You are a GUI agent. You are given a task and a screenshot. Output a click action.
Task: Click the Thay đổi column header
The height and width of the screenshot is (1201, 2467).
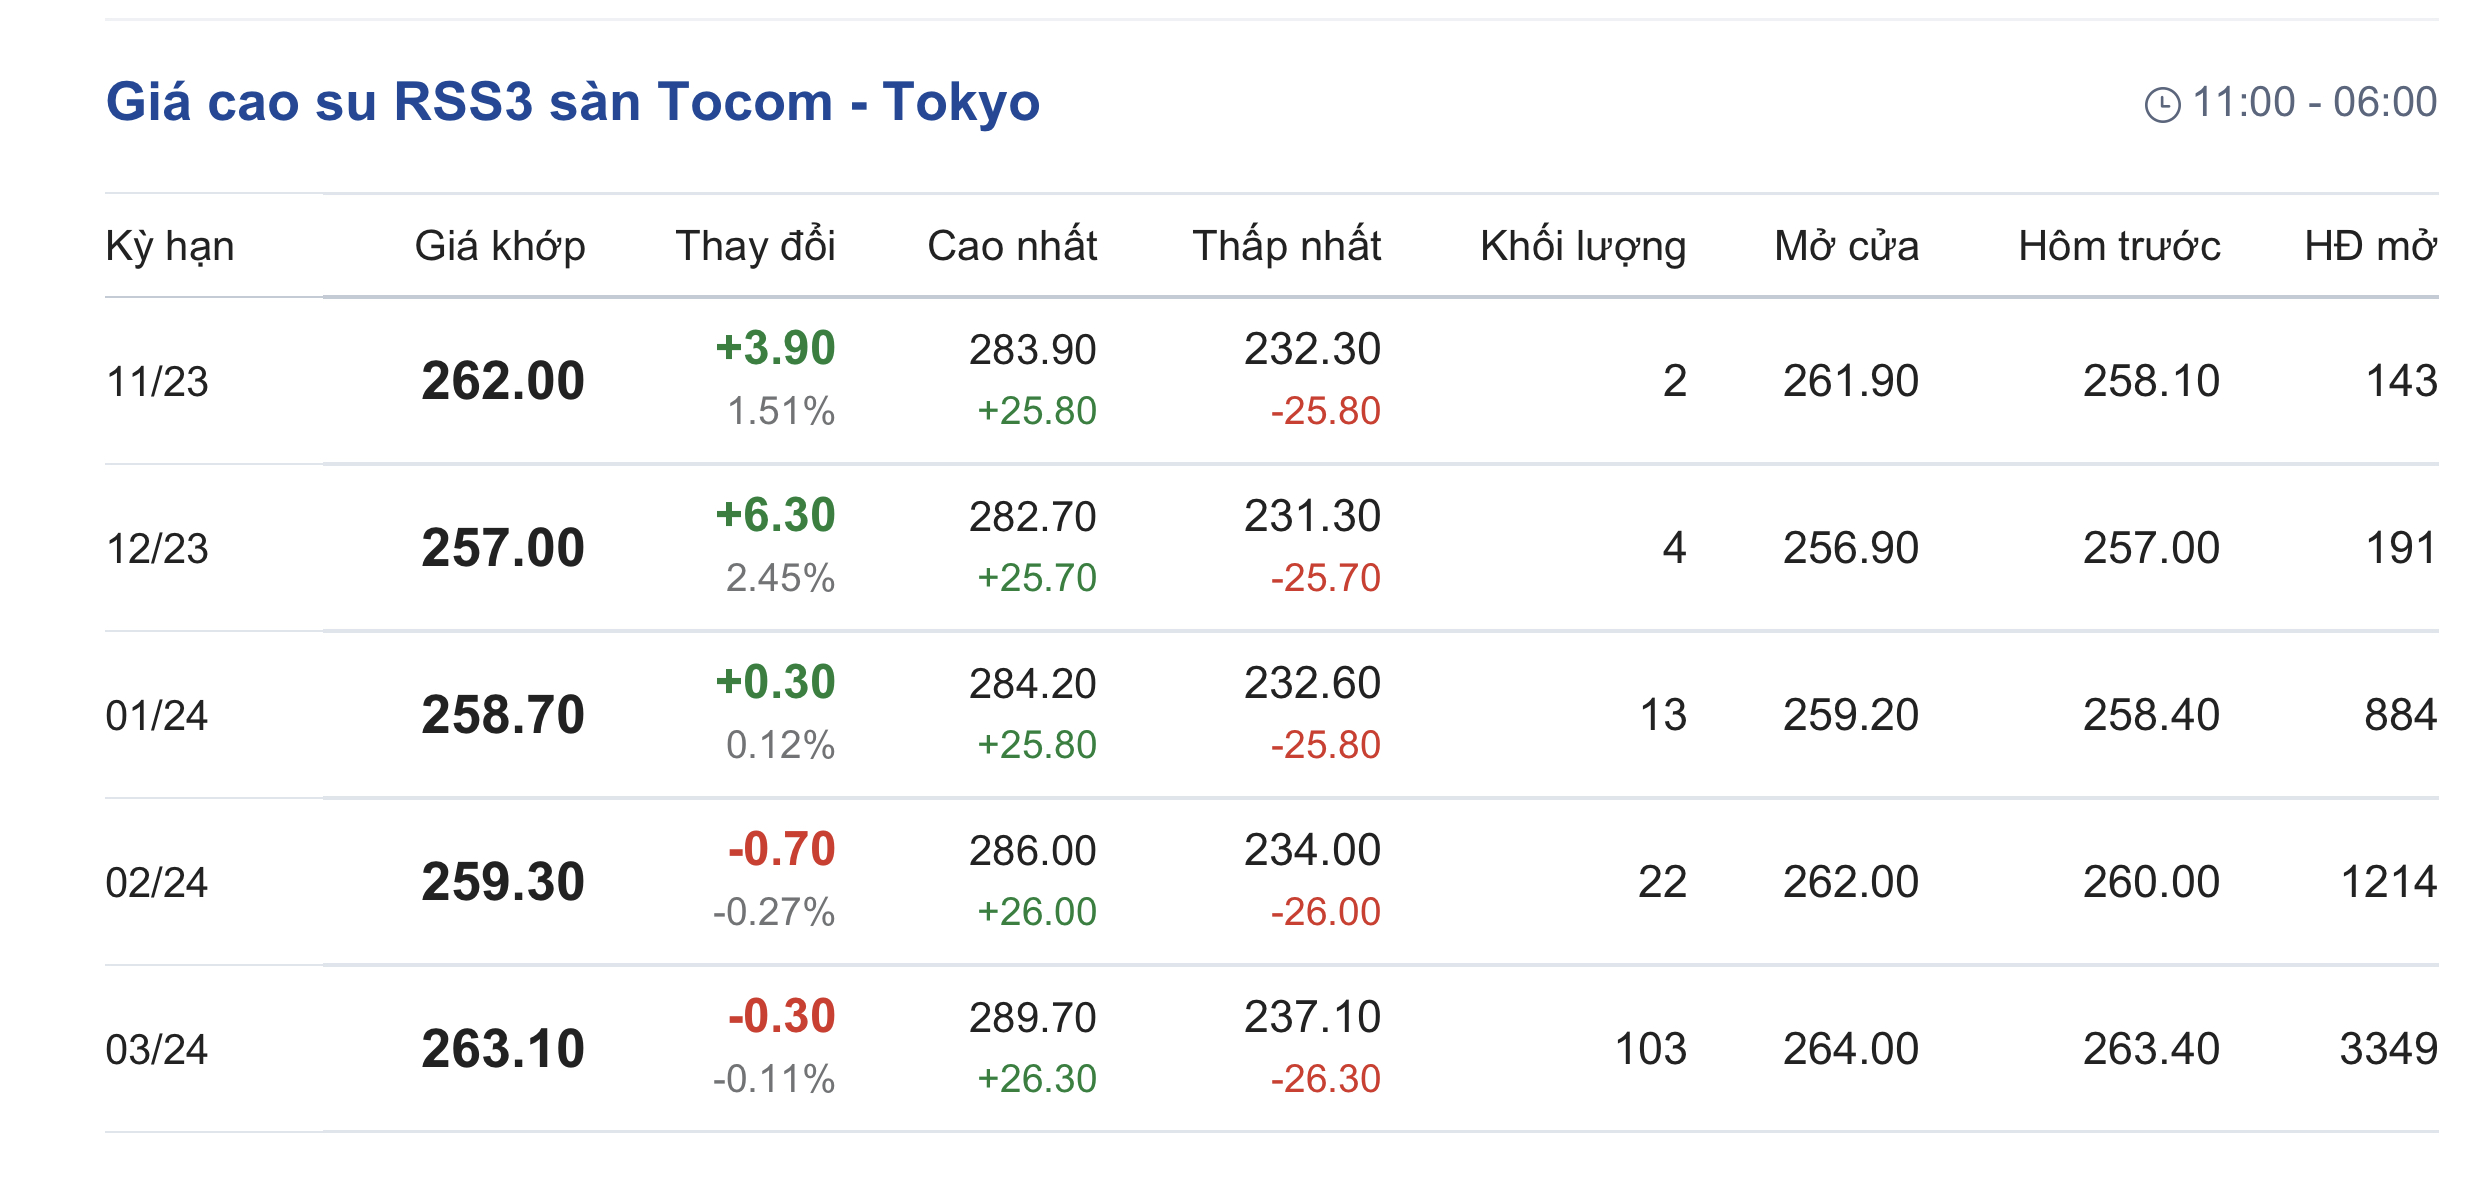pyautogui.click(x=755, y=246)
